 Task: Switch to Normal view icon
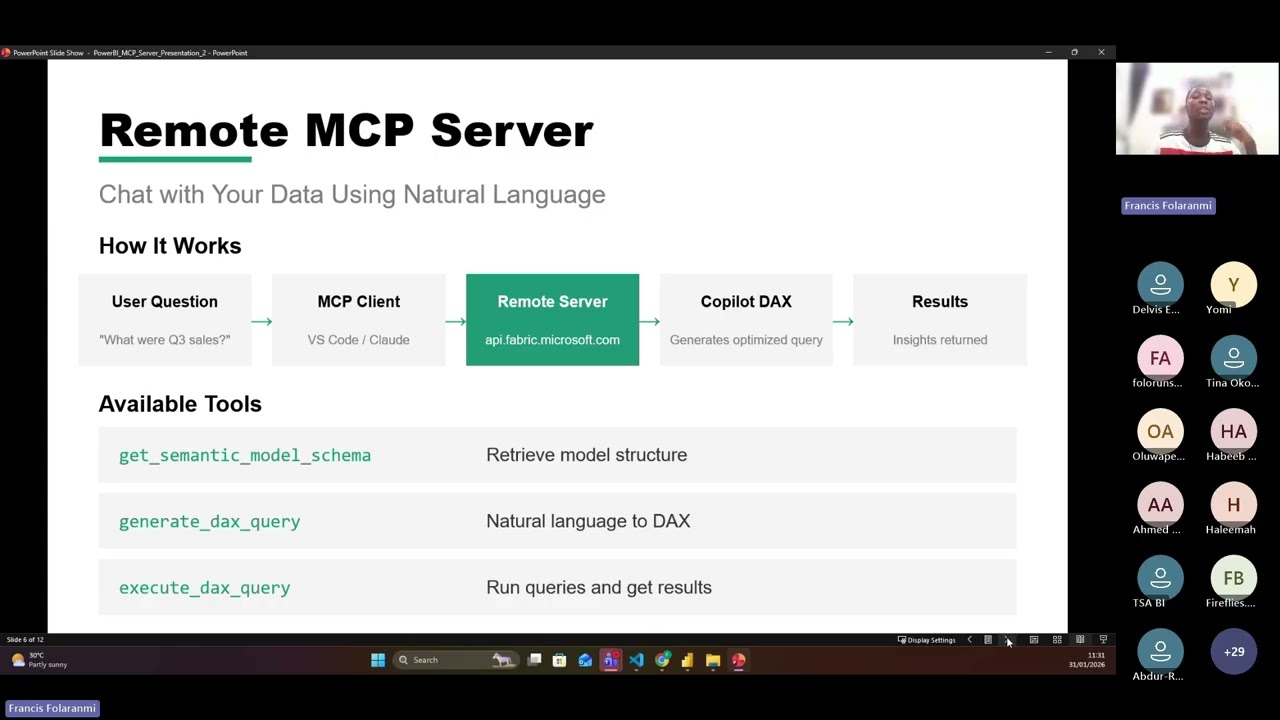click(x=1034, y=640)
